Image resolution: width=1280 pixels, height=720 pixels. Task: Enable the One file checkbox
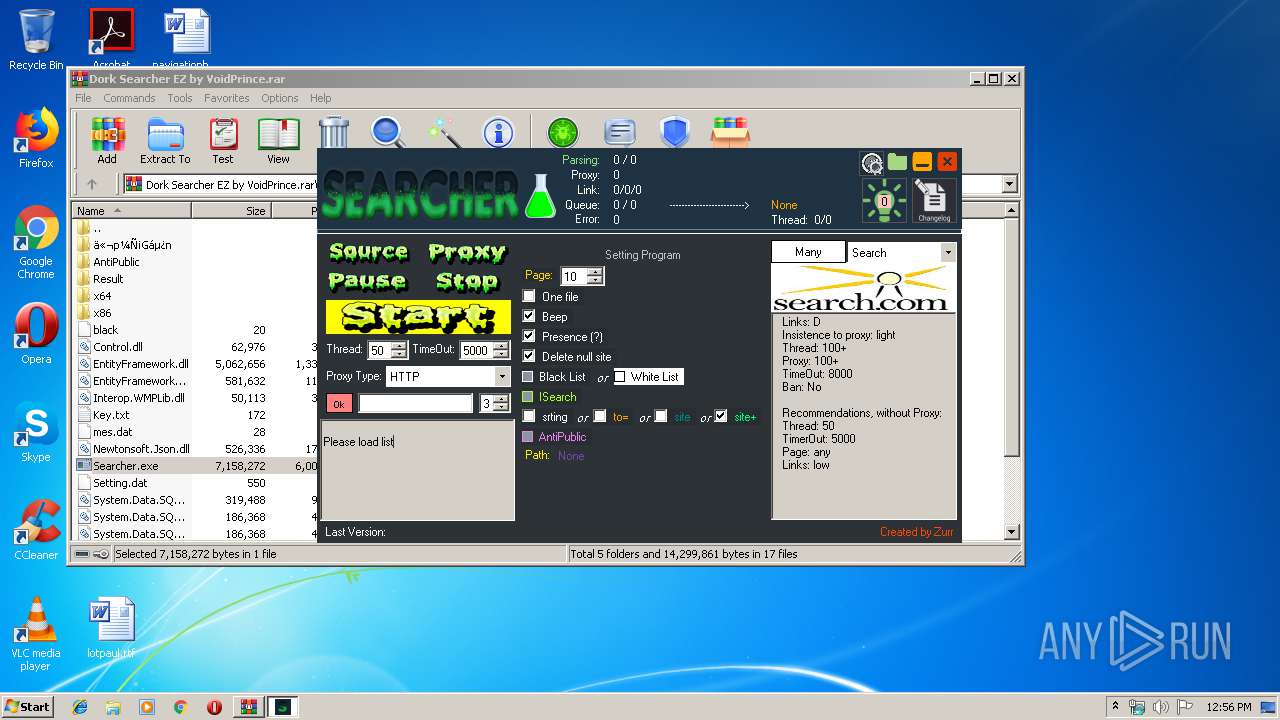tap(530, 297)
